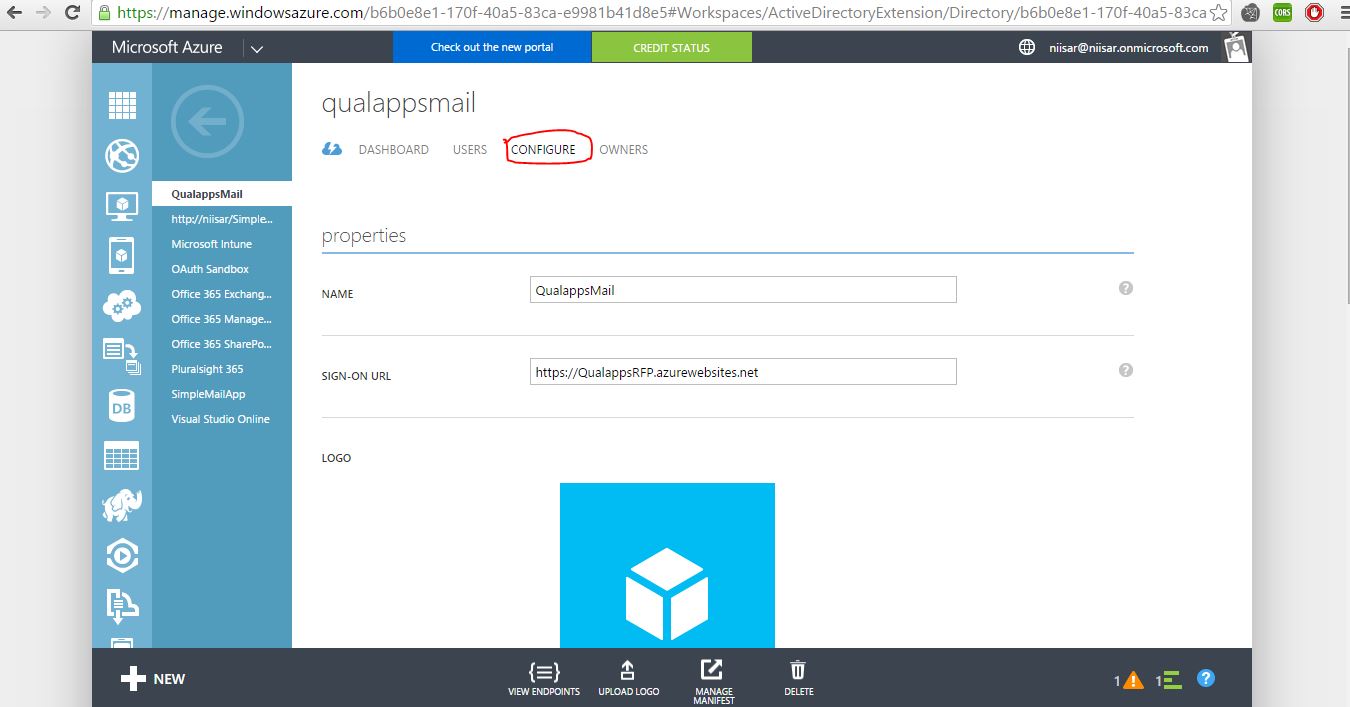Click the orange warning notification icon
Screen dimensions: 1350x707
pyautogui.click(x=1133, y=680)
